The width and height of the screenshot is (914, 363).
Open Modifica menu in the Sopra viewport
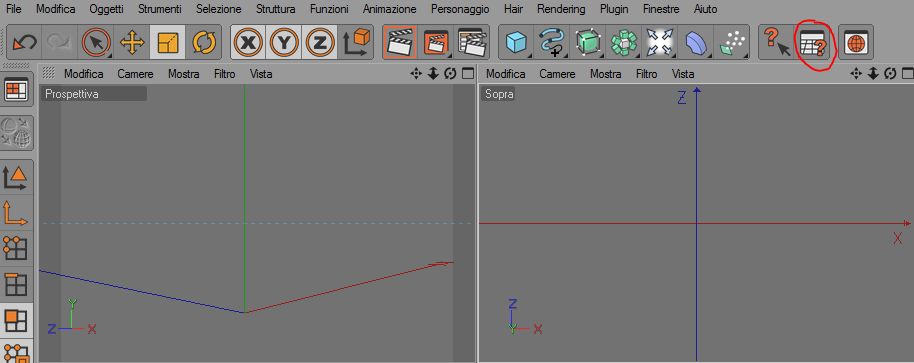pos(505,74)
